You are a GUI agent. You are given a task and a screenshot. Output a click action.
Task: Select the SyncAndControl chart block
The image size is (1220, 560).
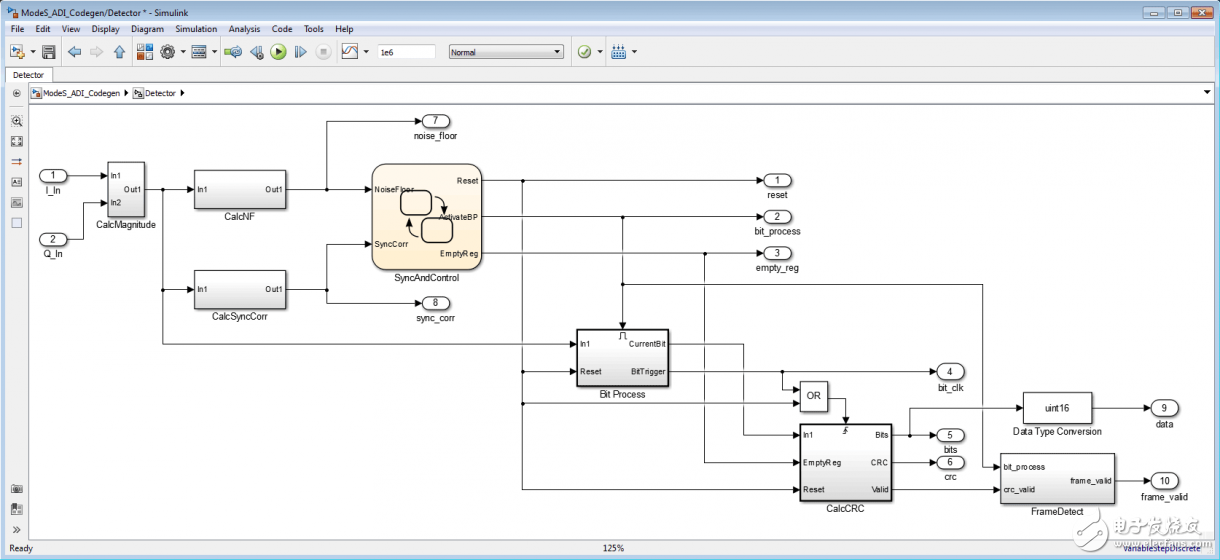coord(427,216)
